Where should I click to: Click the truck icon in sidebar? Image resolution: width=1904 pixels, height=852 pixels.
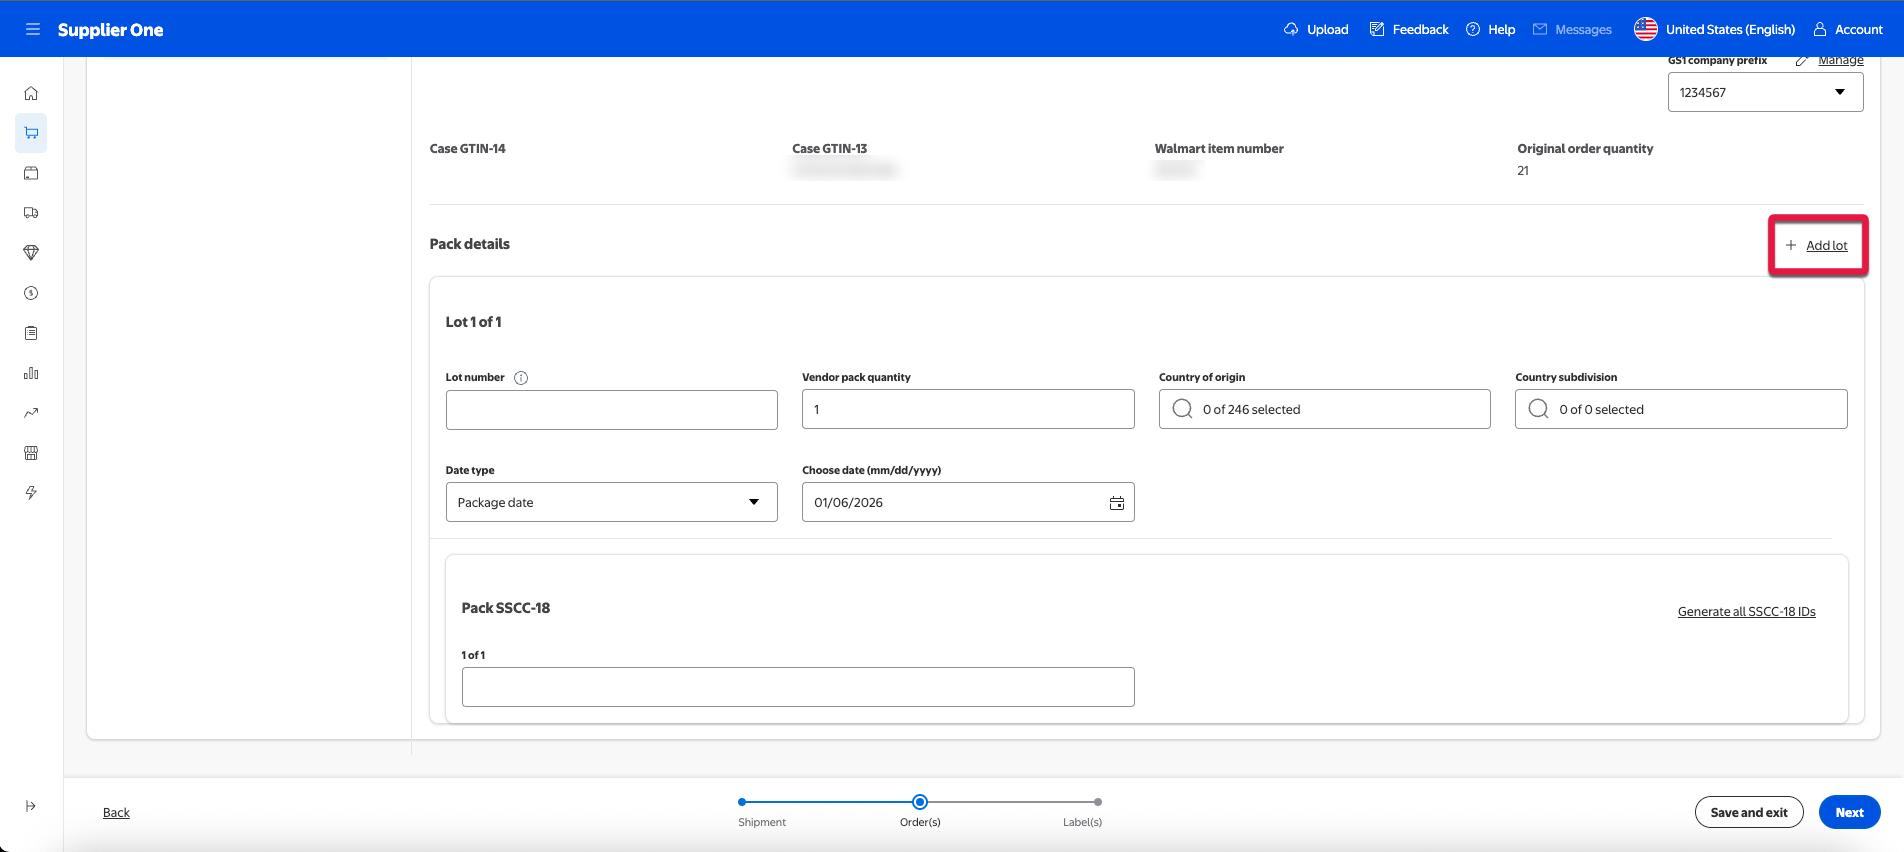(x=31, y=213)
